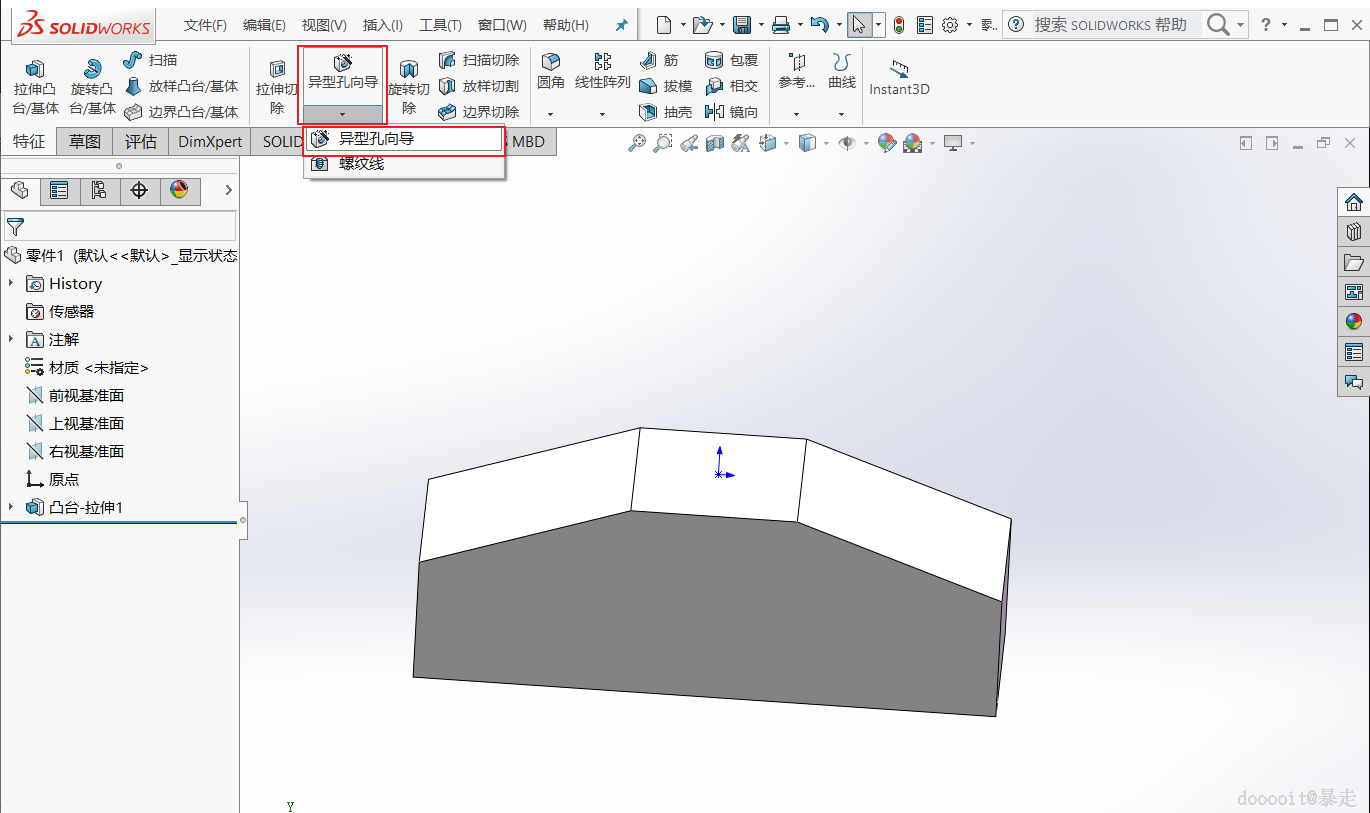Open the DisplayManager appearance tab icon

179,190
